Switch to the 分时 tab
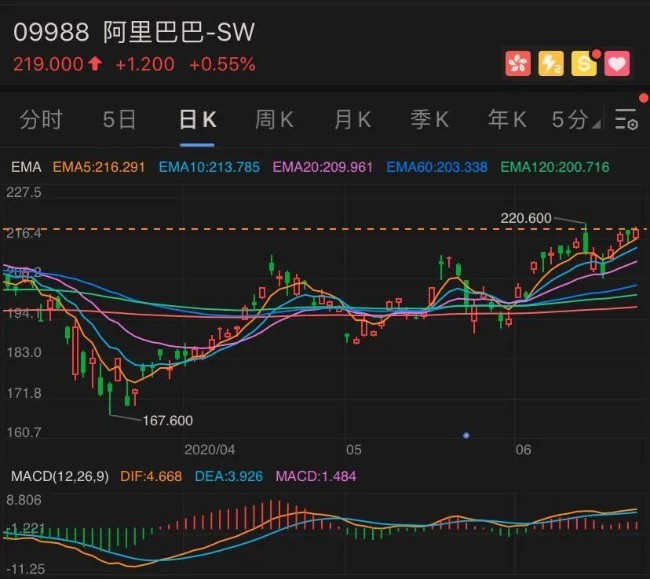The width and height of the screenshot is (650, 579). pyautogui.click(x=41, y=120)
